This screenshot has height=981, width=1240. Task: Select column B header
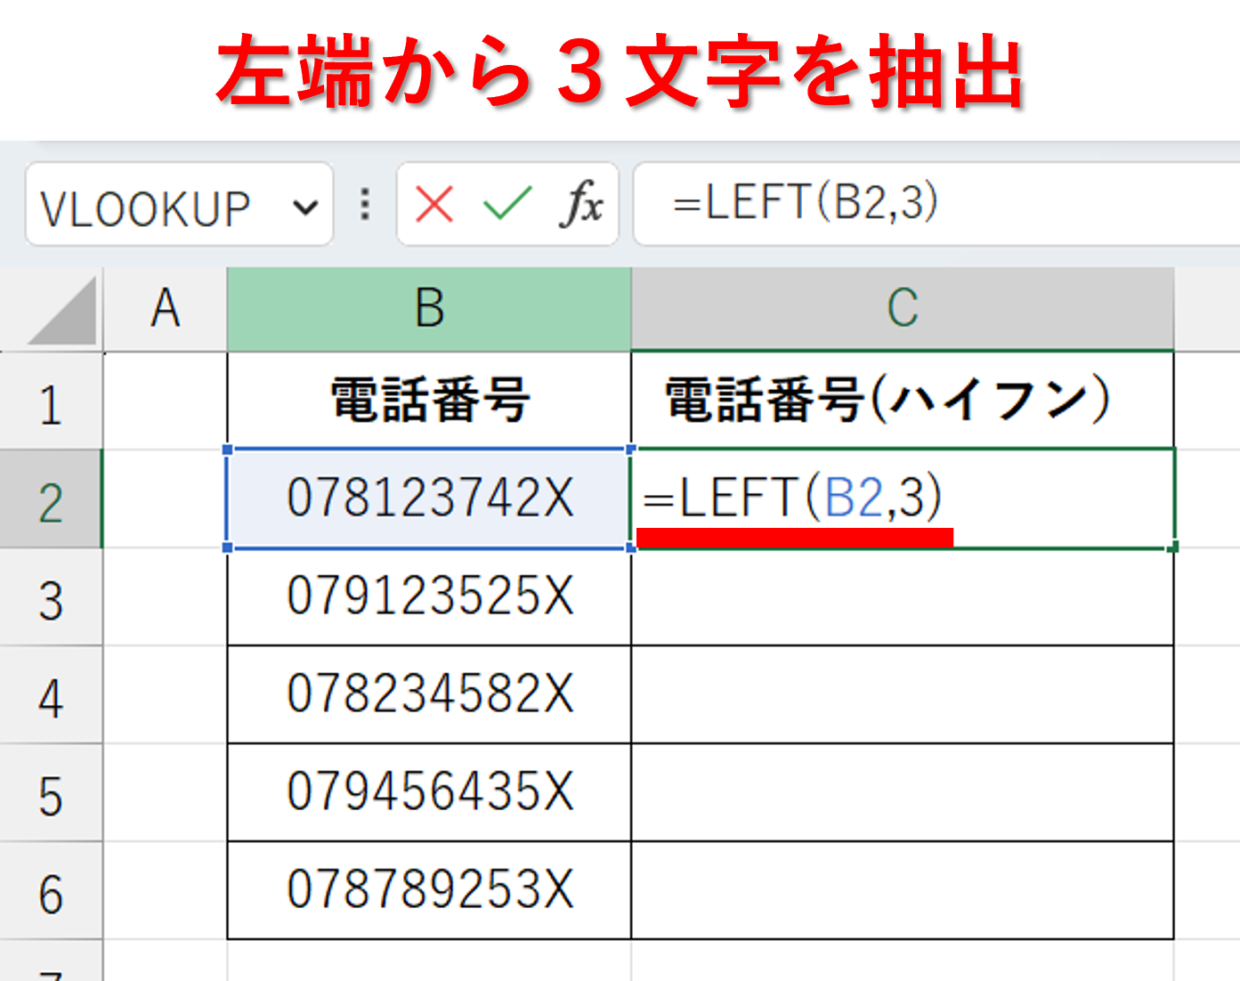[x=429, y=308]
